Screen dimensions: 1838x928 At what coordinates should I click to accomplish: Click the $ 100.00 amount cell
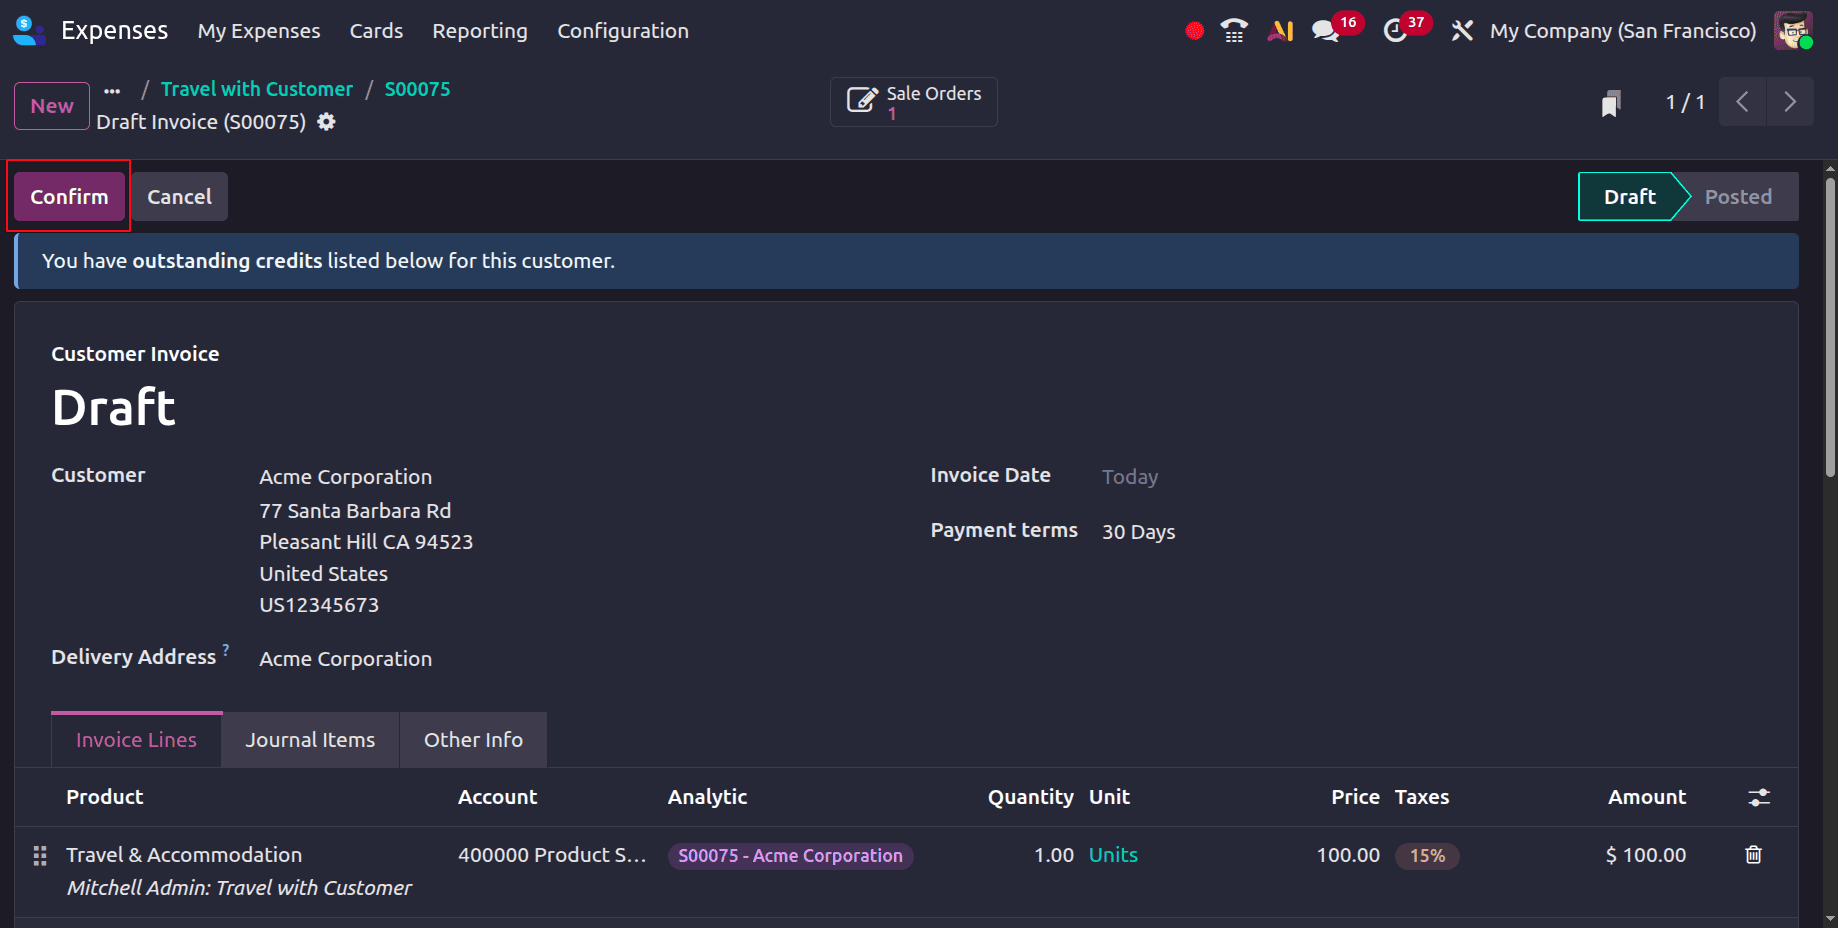[x=1645, y=855]
